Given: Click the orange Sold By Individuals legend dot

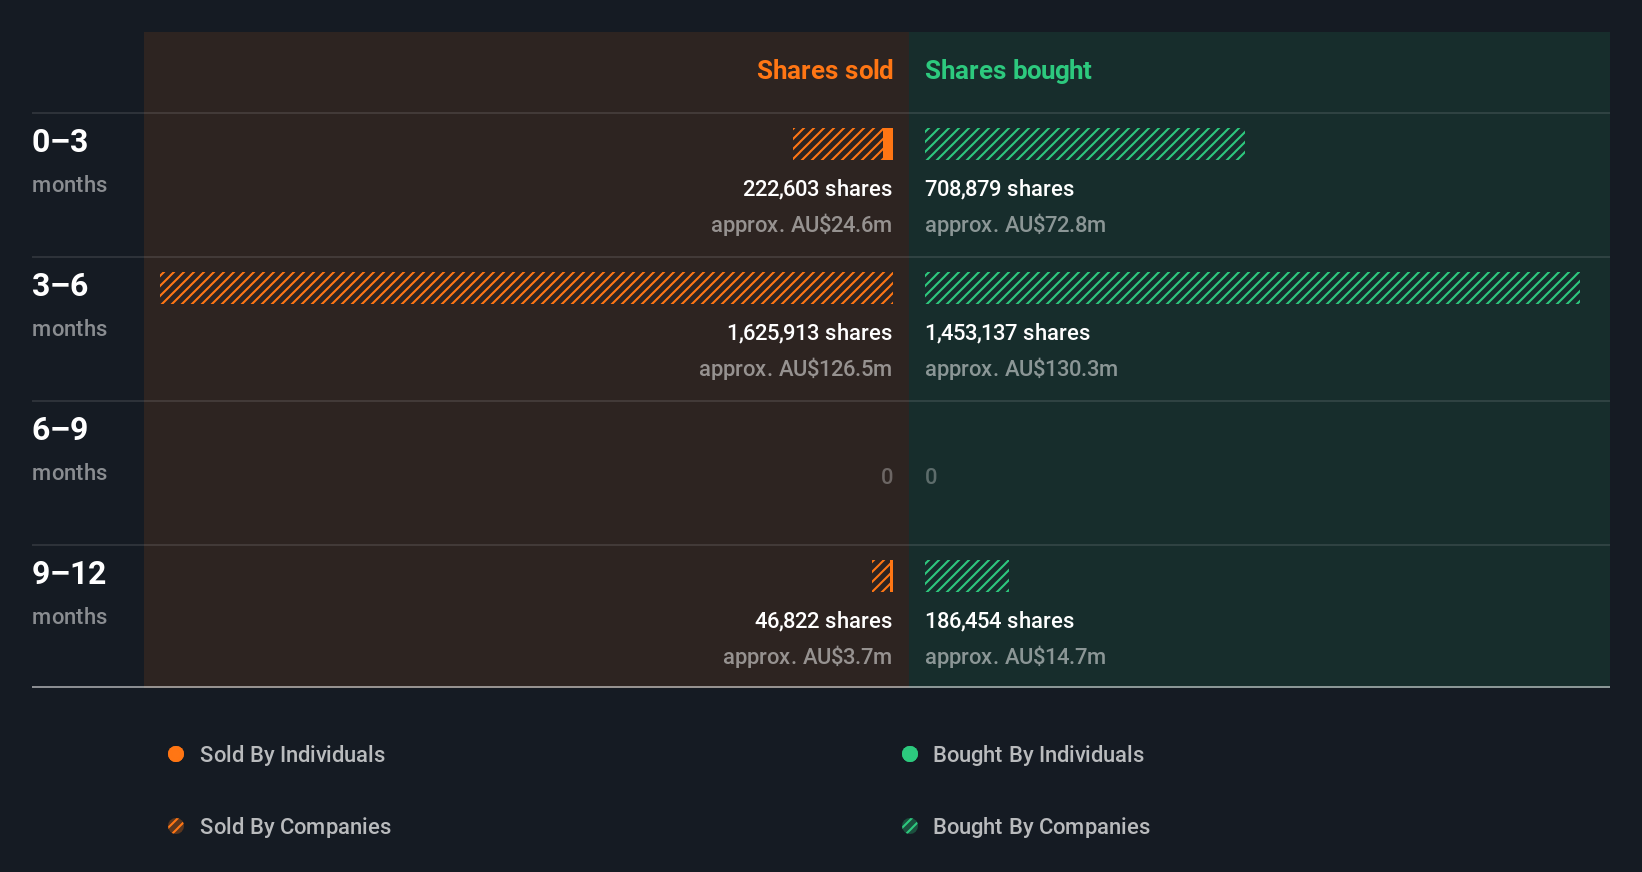Looking at the screenshot, I should (x=176, y=754).
